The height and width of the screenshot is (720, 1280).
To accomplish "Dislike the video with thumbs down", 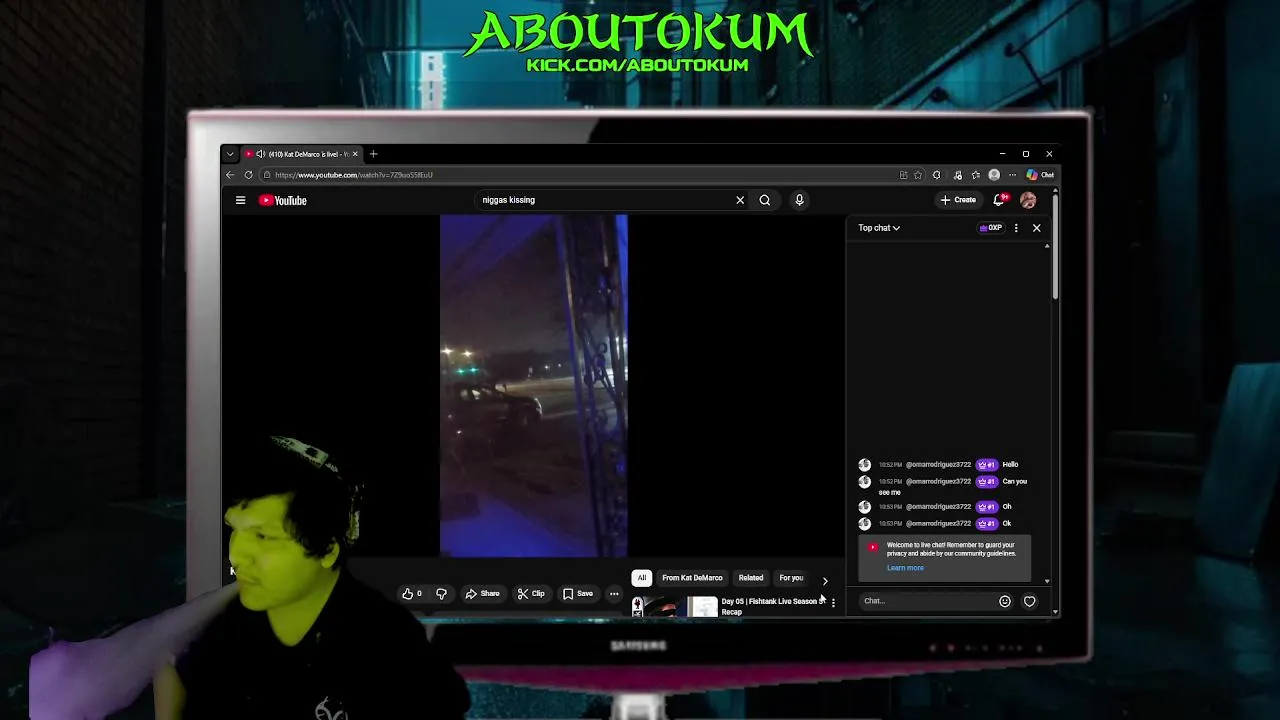I will coord(441,594).
